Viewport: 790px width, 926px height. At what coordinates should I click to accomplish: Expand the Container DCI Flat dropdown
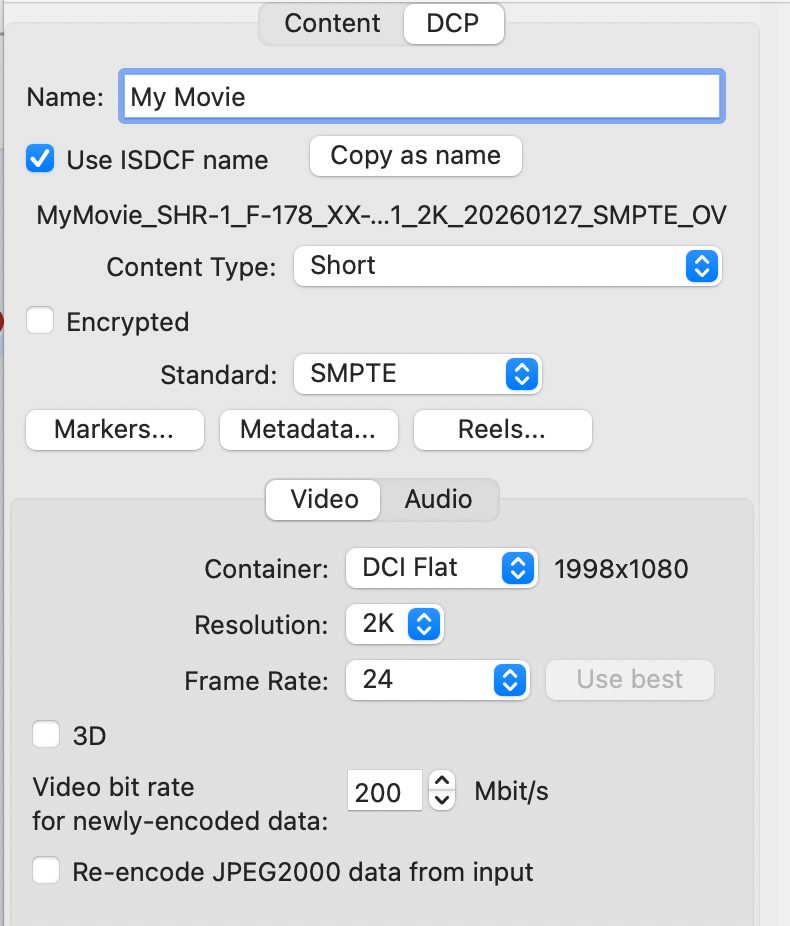441,568
